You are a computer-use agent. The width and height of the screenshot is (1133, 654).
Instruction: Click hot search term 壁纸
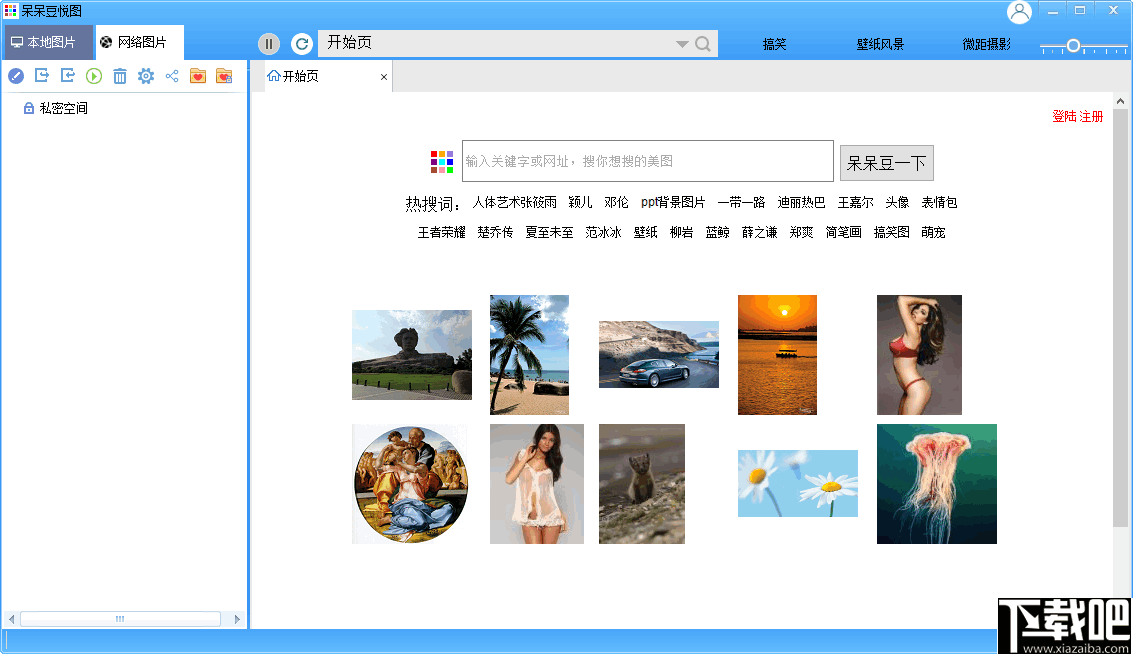click(x=645, y=233)
